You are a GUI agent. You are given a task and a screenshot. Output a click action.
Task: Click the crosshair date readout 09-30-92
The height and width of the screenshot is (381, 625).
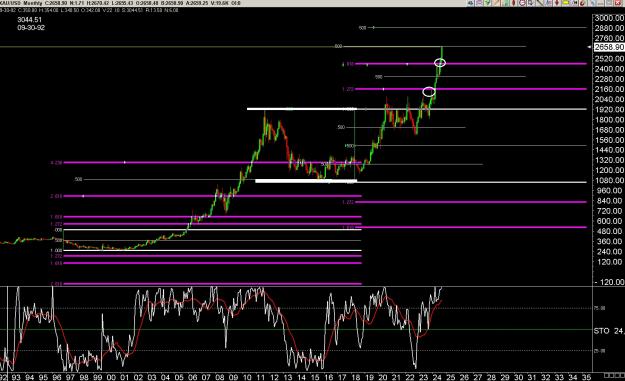click(31, 28)
